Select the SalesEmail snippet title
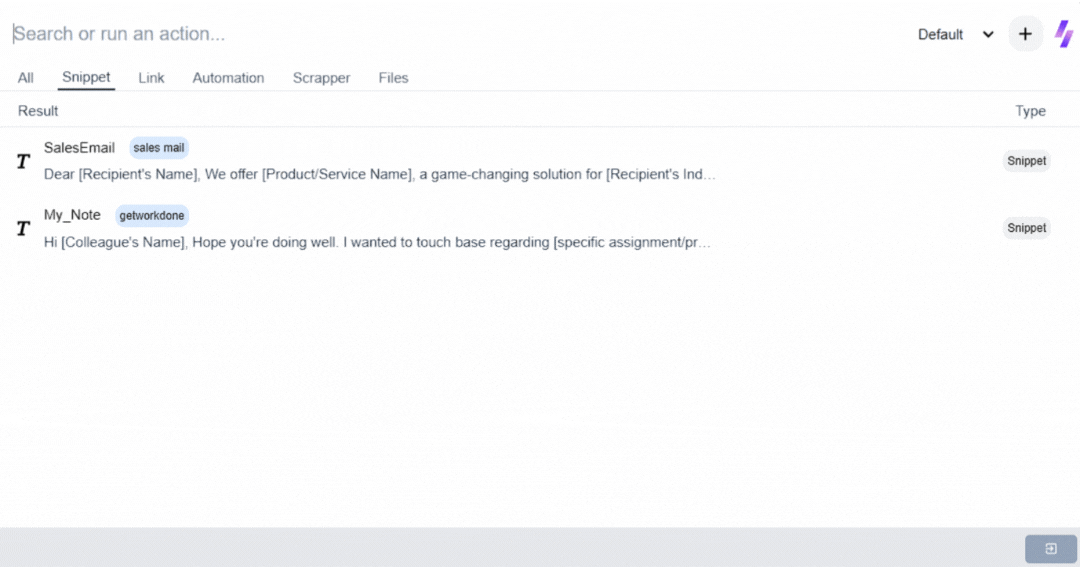Screen dimensions: 1080x568 (79, 148)
